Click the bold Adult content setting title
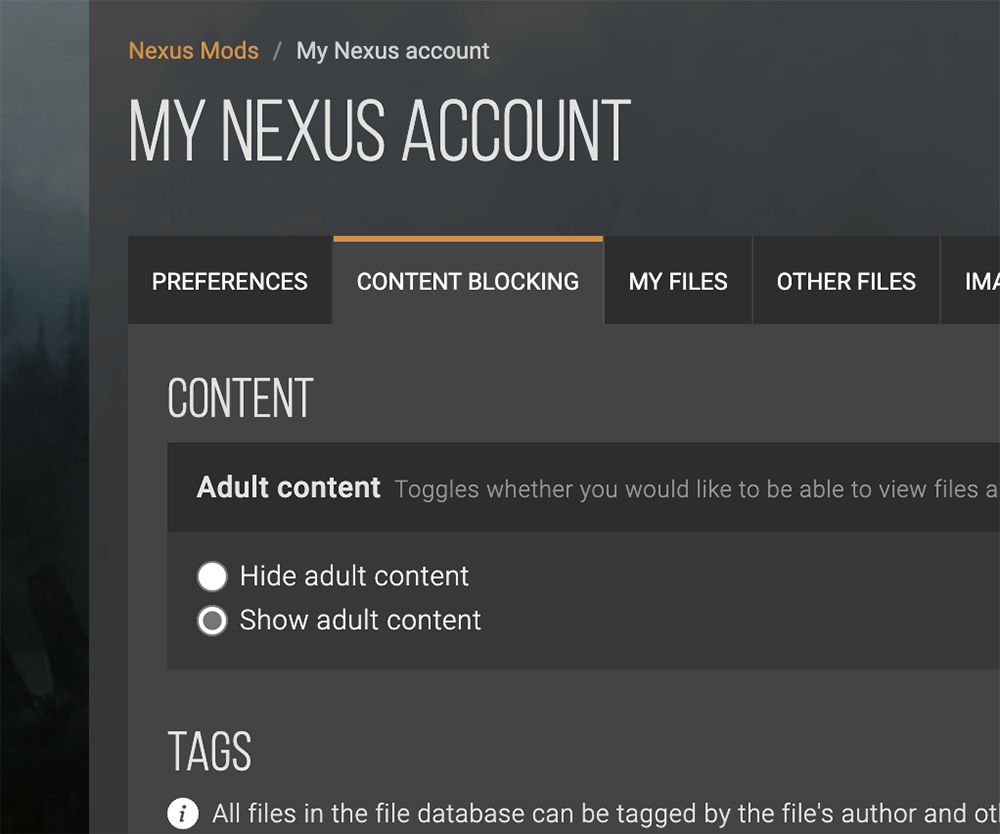The height and width of the screenshot is (834, 1000). [288, 487]
